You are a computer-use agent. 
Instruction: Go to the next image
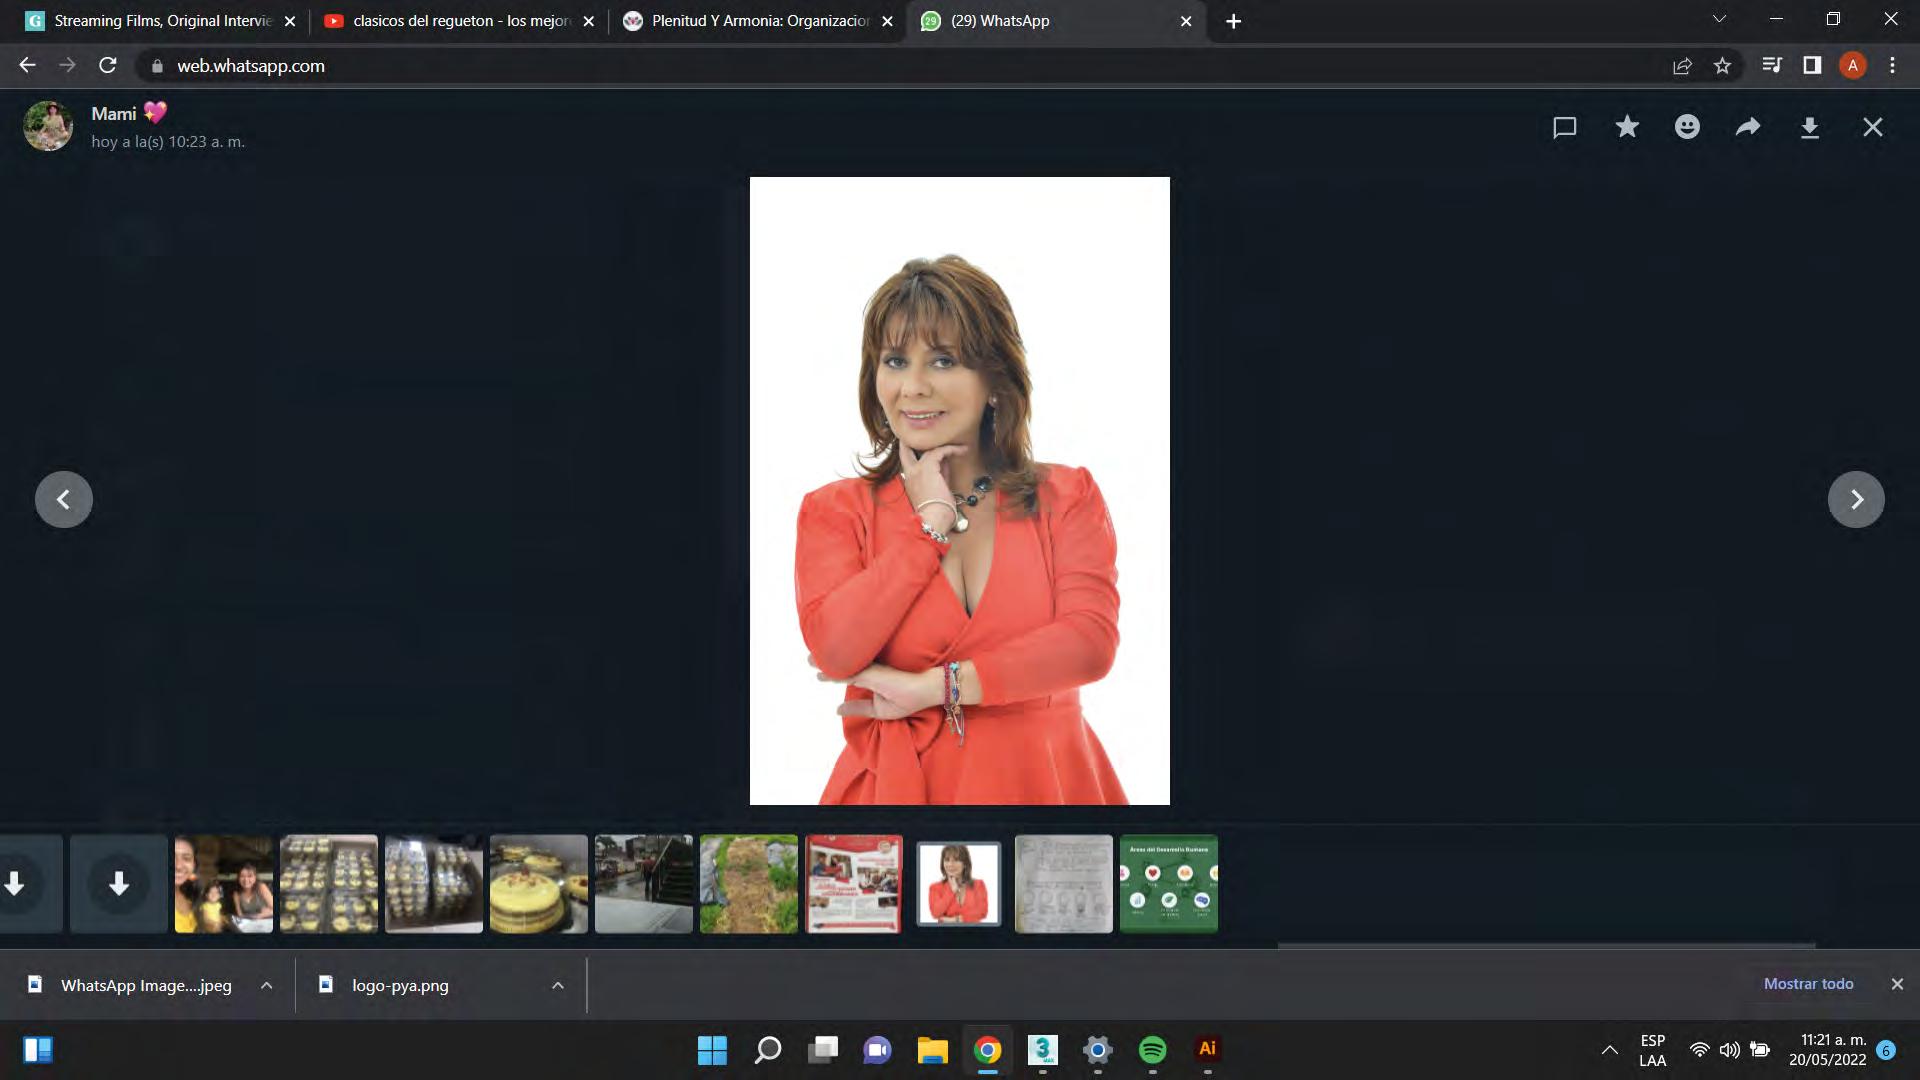(1856, 499)
